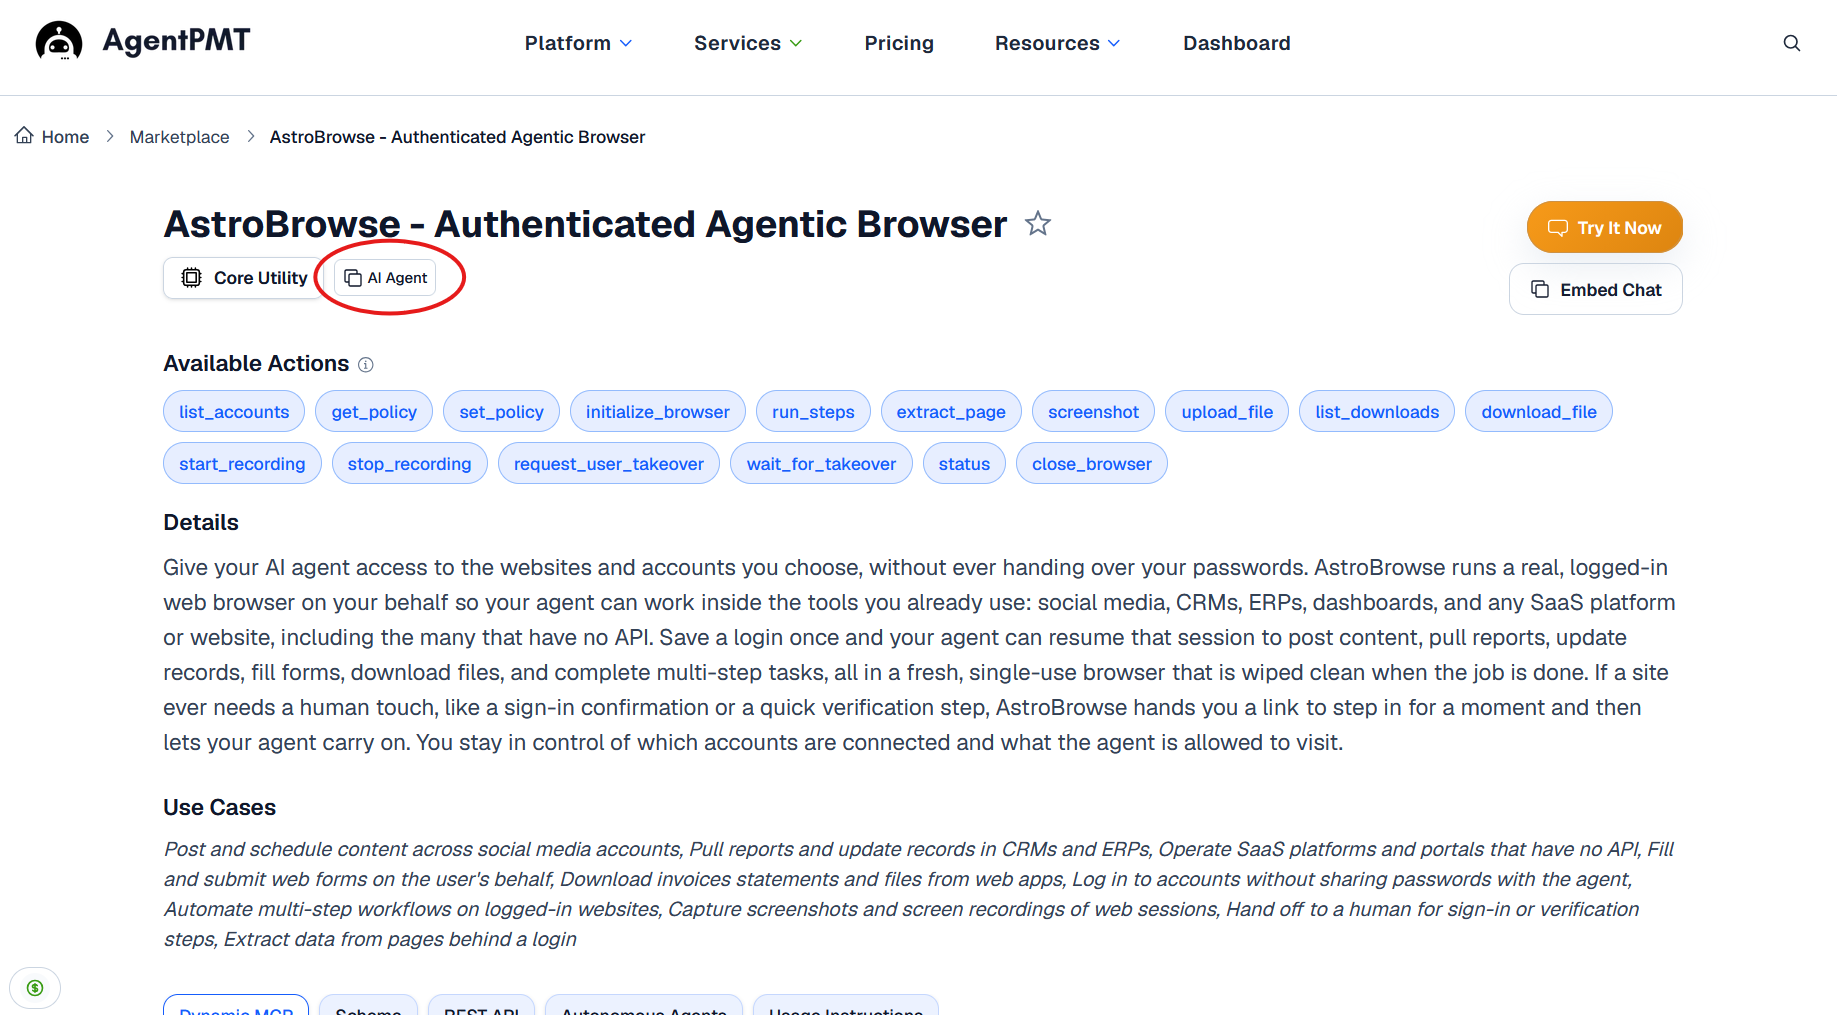Go to Dashboard
The height and width of the screenshot is (1015, 1837).
[1237, 43]
